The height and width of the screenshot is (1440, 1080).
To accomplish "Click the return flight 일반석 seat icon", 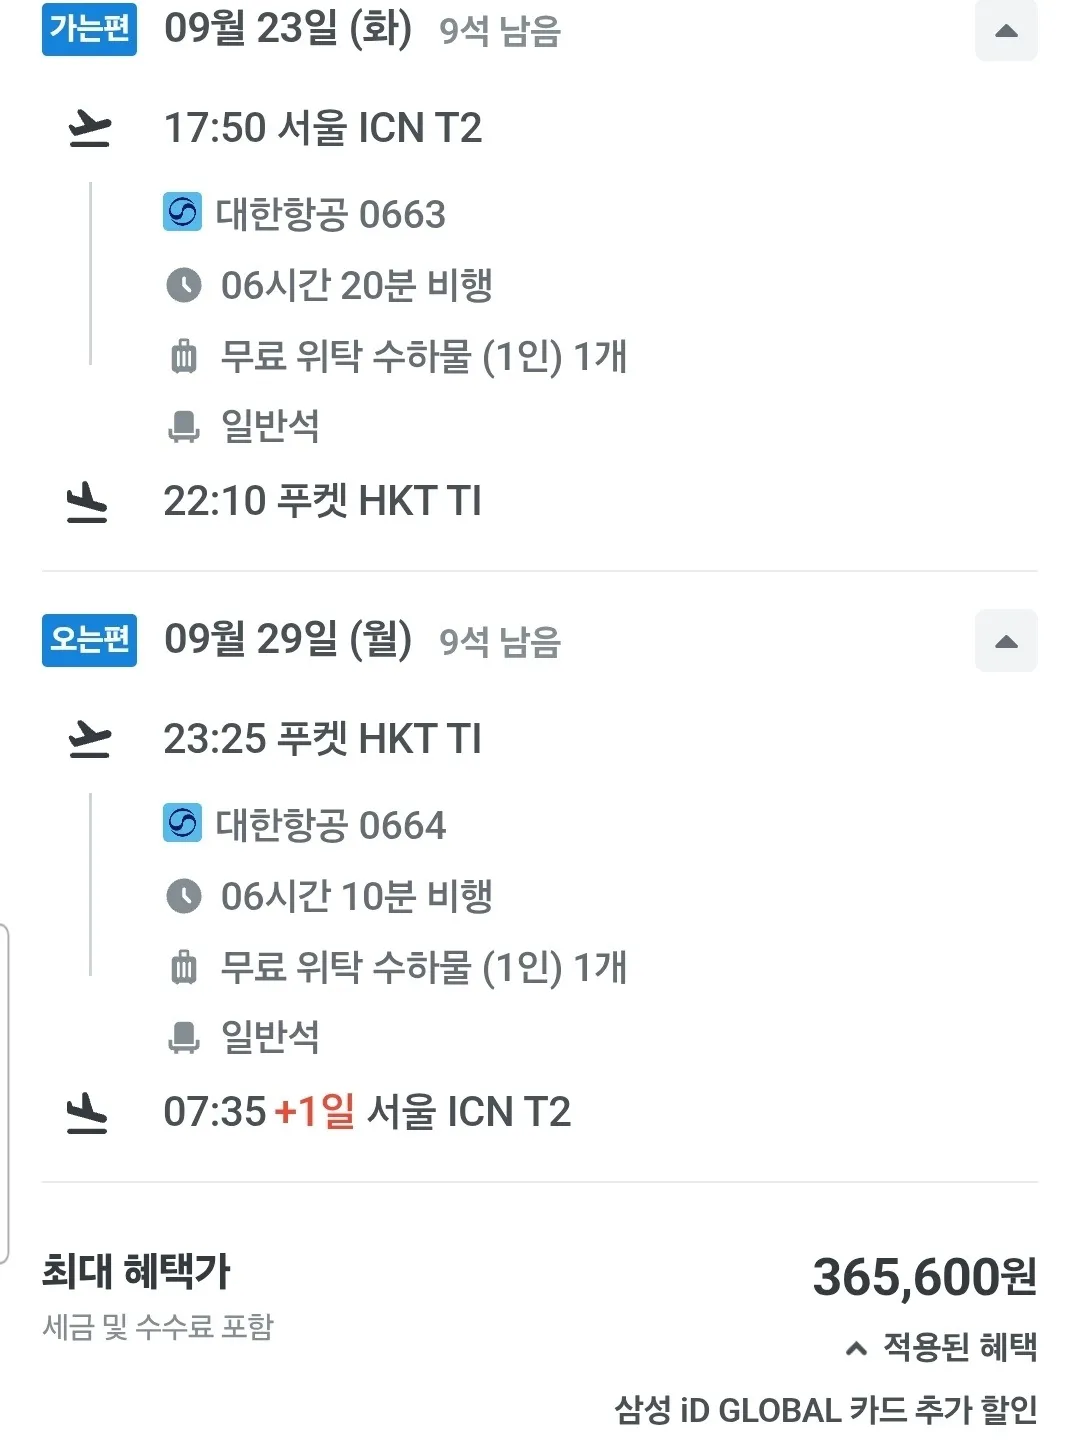I will click(x=184, y=1037).
